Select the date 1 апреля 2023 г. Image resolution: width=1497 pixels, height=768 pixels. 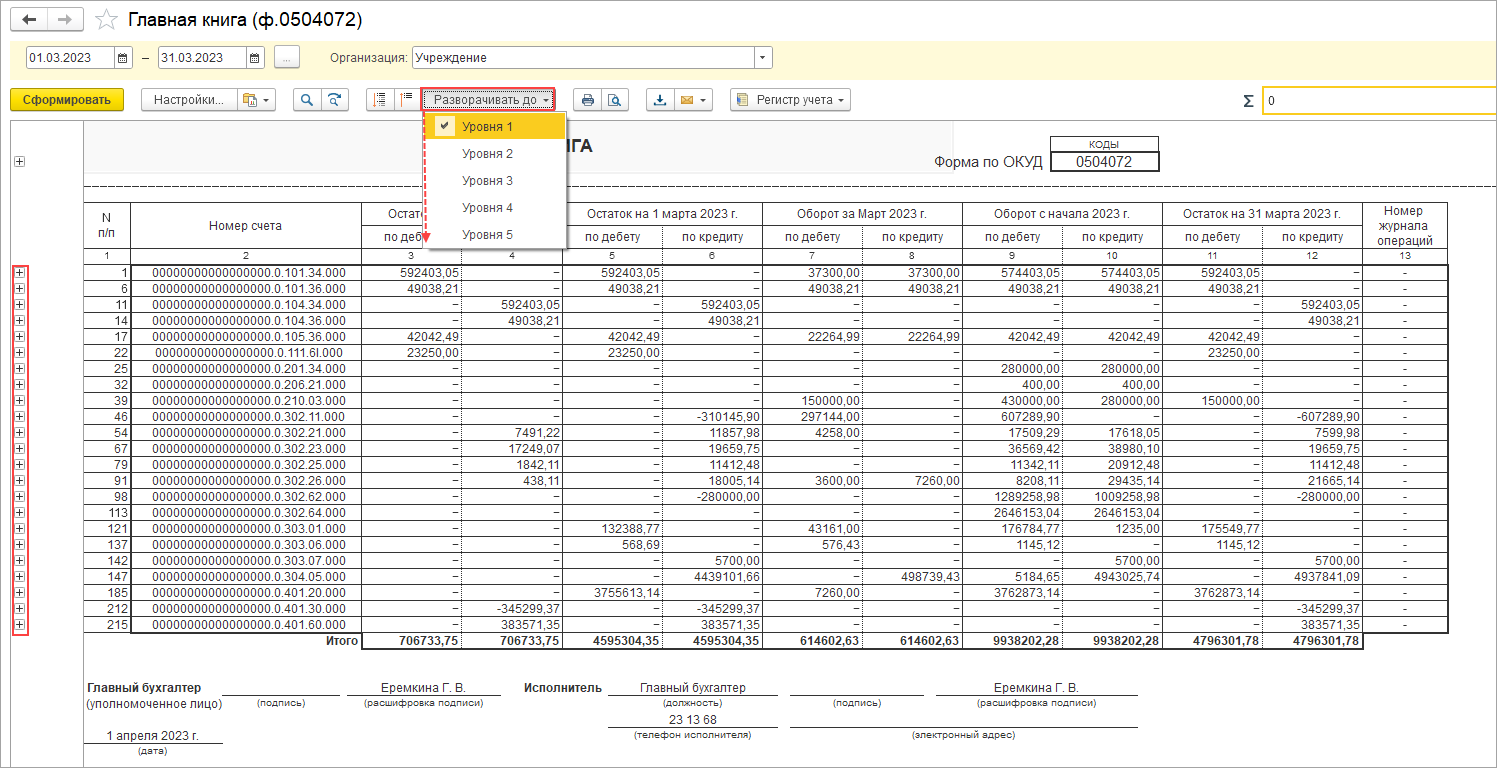153,735
